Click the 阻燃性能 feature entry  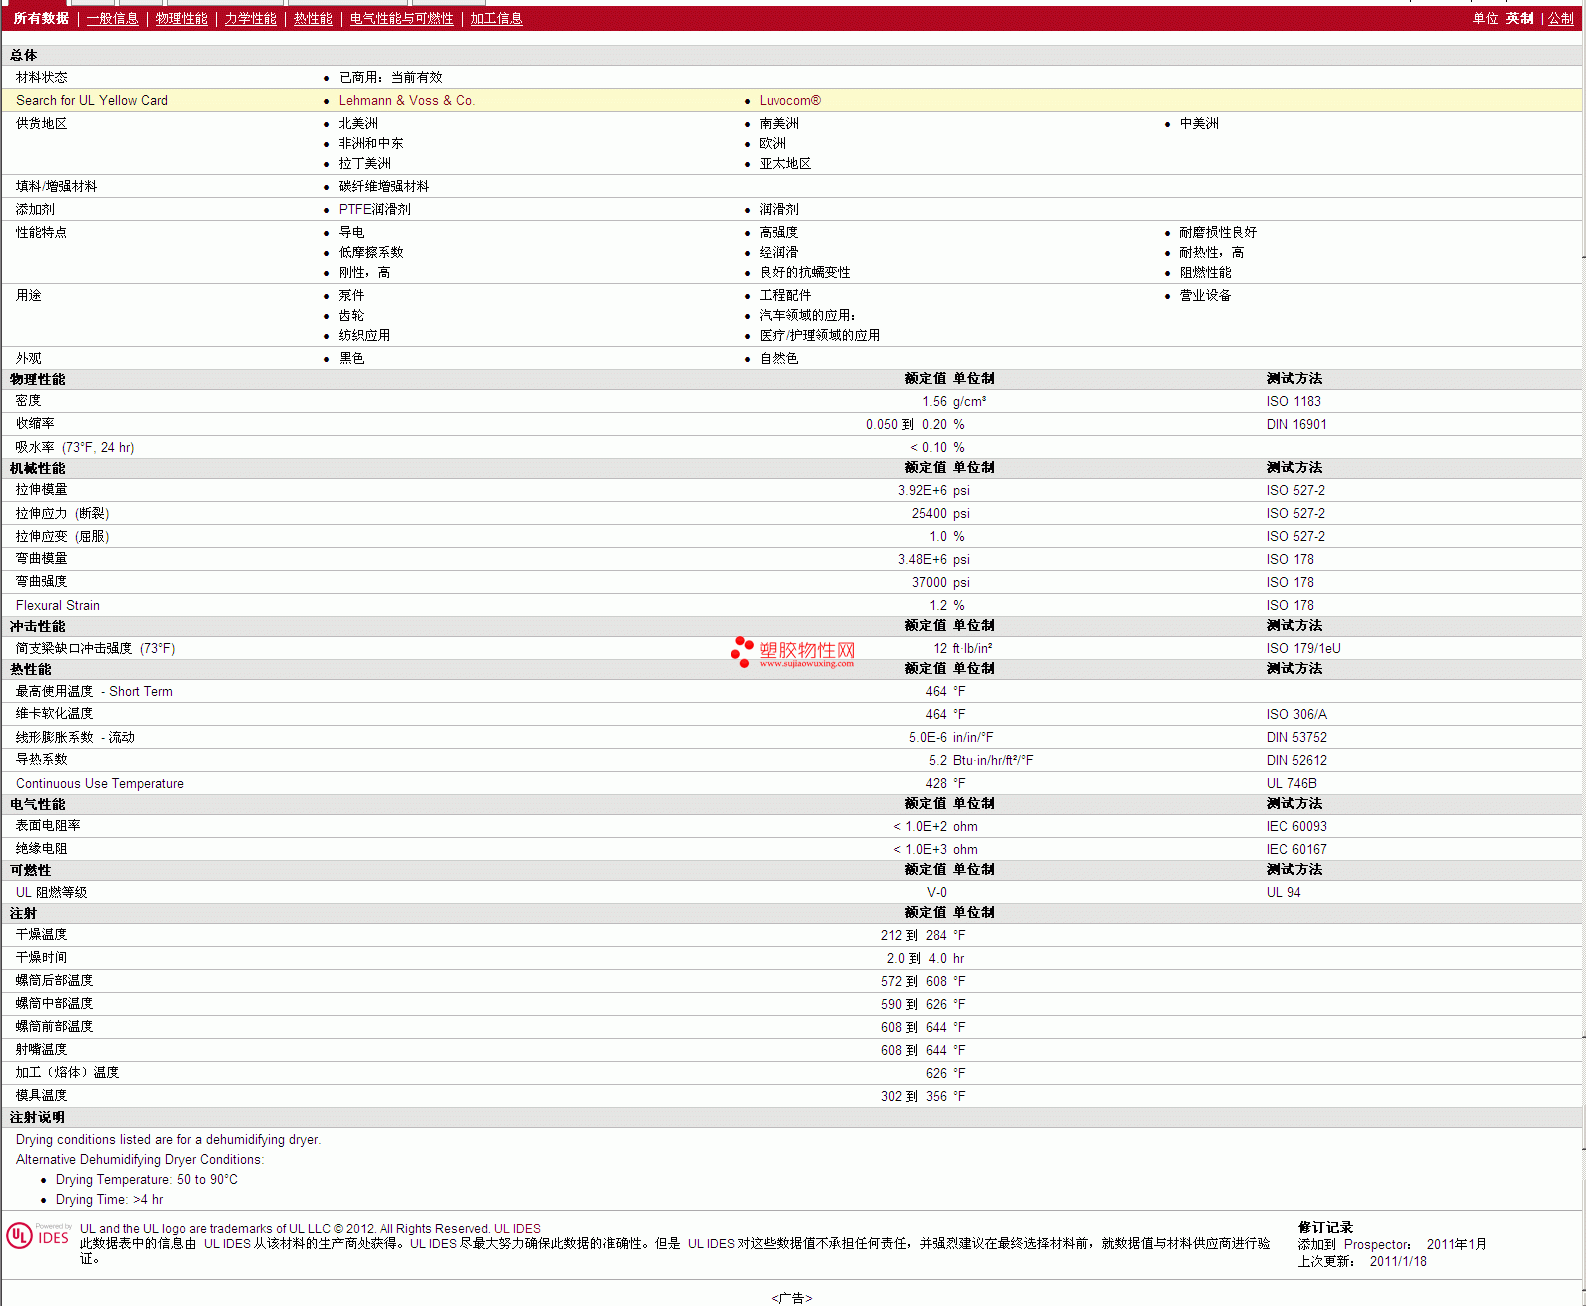(1205, 272)
